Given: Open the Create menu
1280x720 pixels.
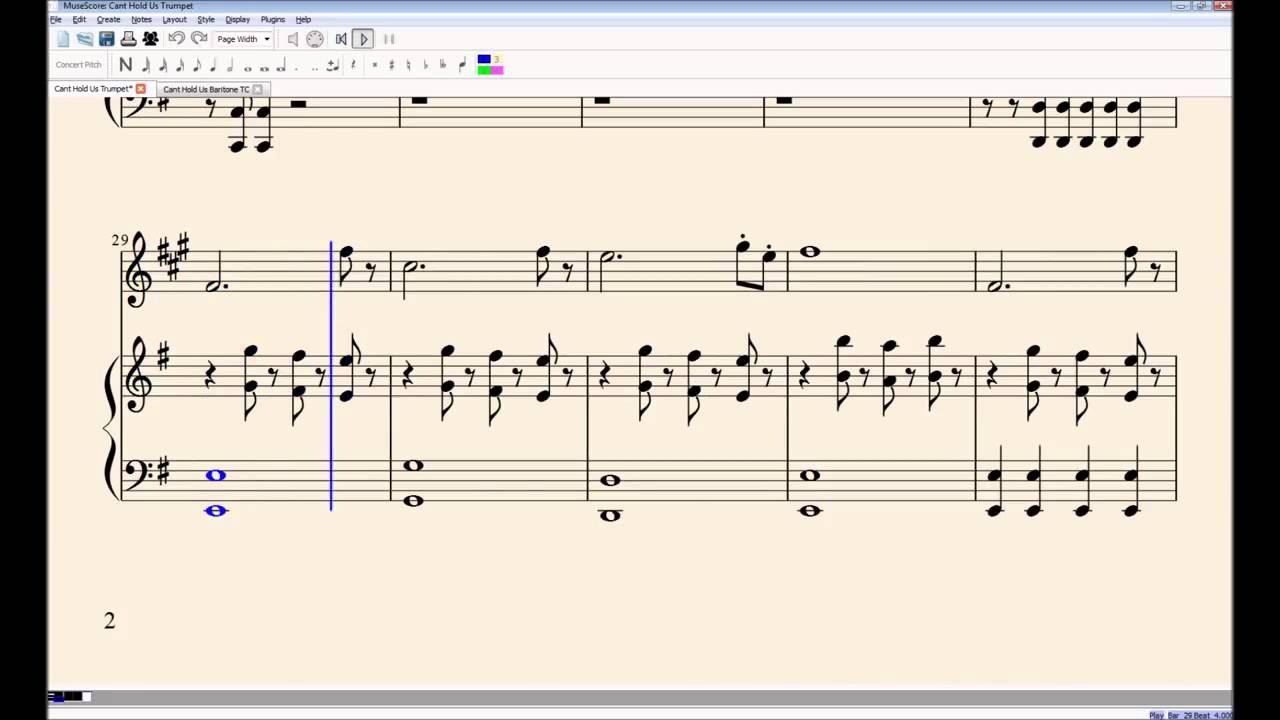Looking at the screenshot, I should pyautogui.click(x=108, y=19).
